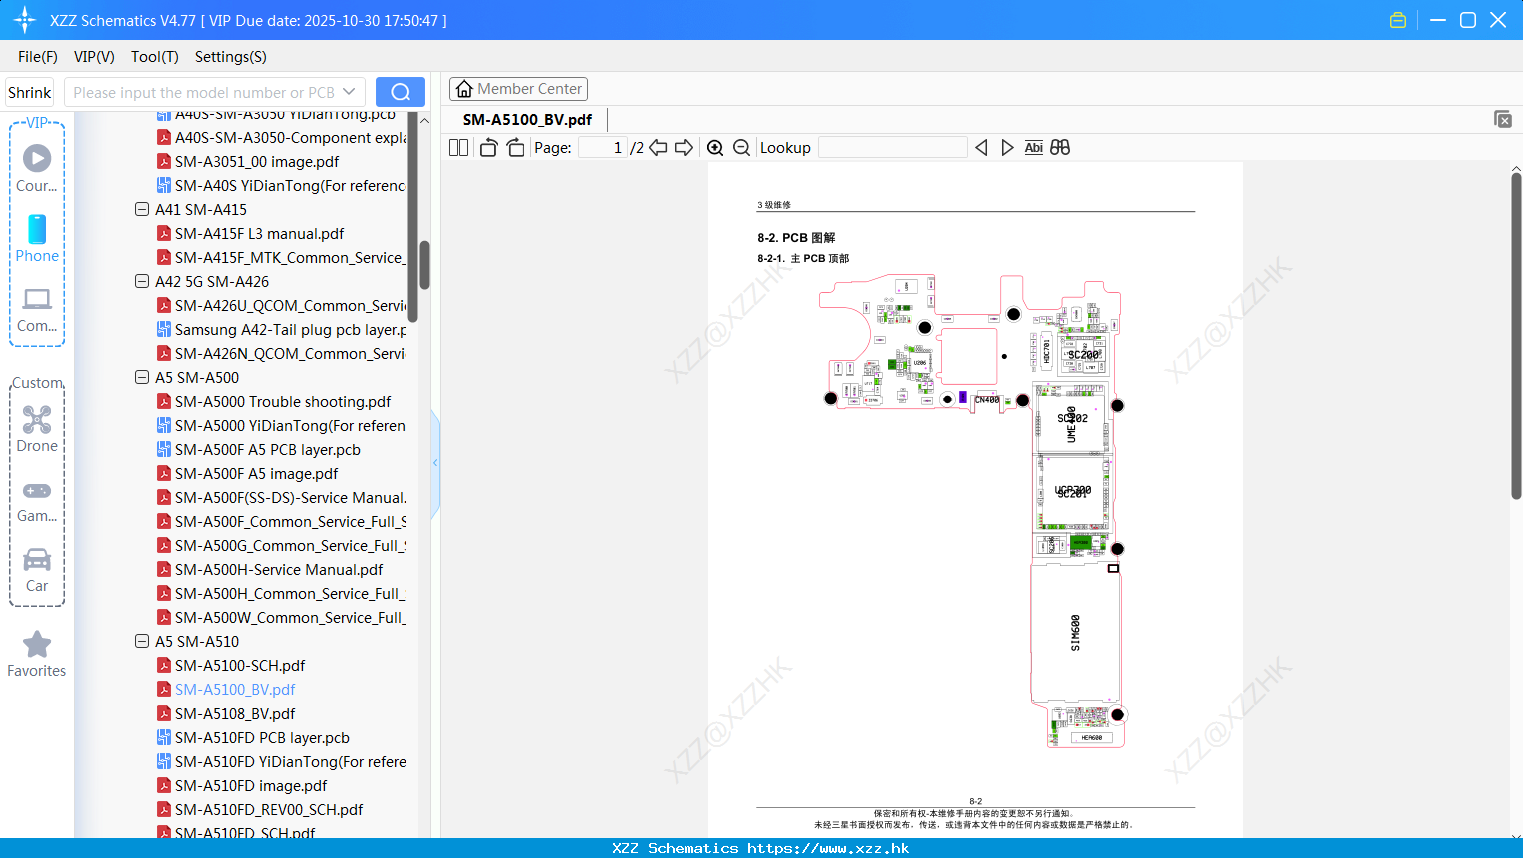Click PCB icon beside Samsung A42-Tail plug
This screenshot has width=1523, height=858.
coord(164,330)
